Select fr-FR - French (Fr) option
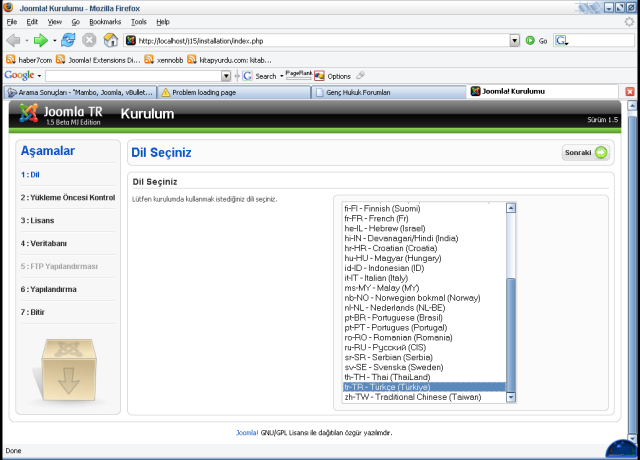The image size is (640, 460). click(424, 218)
